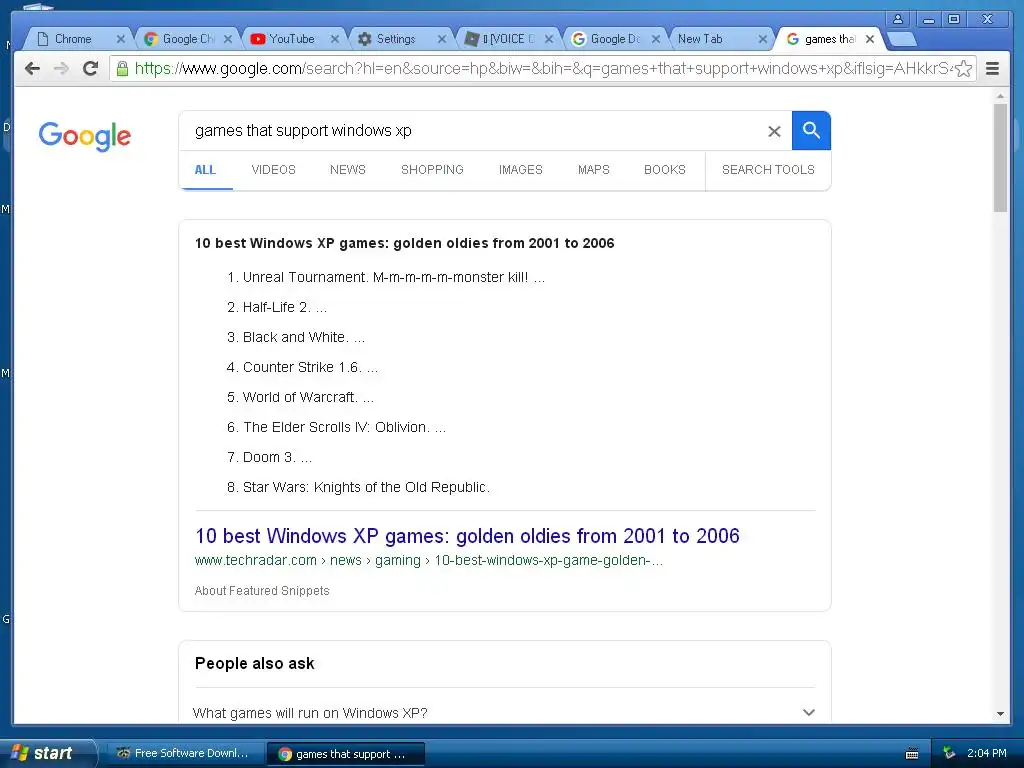
Task: Switch to the Google Chrome tab
Action: click(x=186, y=39)
